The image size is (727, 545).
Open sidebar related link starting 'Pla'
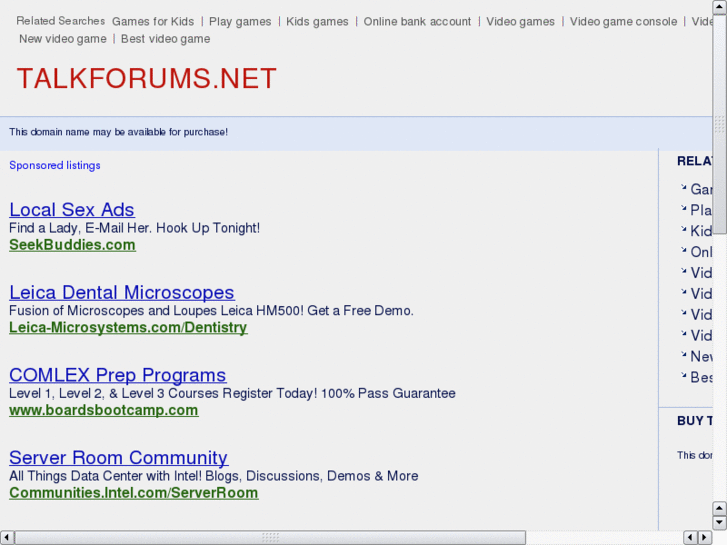click(701, 210)
